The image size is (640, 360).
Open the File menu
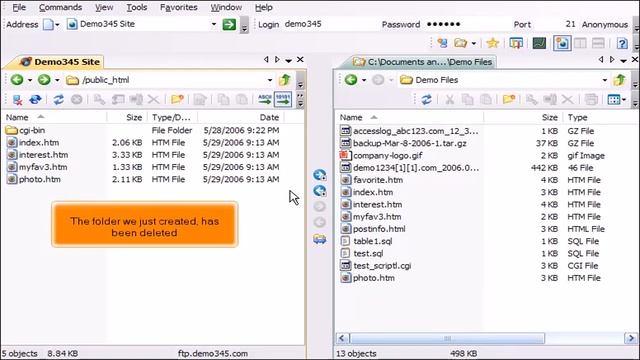pos(19,7)
